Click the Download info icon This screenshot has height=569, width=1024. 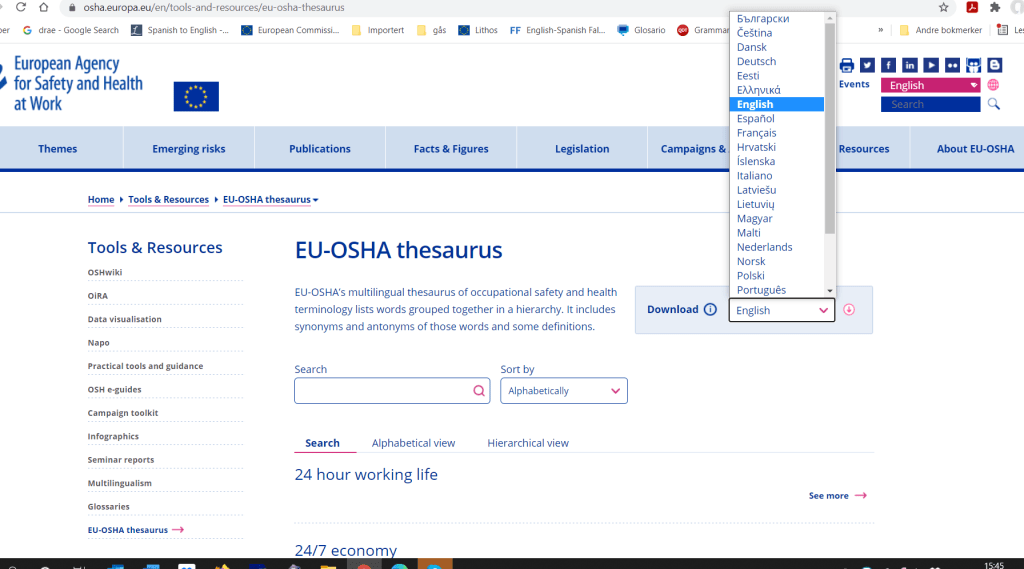[710, 310]
